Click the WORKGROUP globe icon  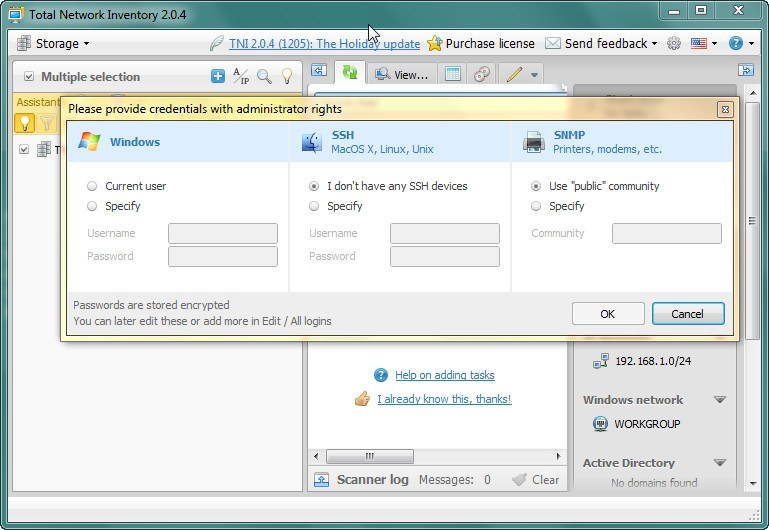600,424
